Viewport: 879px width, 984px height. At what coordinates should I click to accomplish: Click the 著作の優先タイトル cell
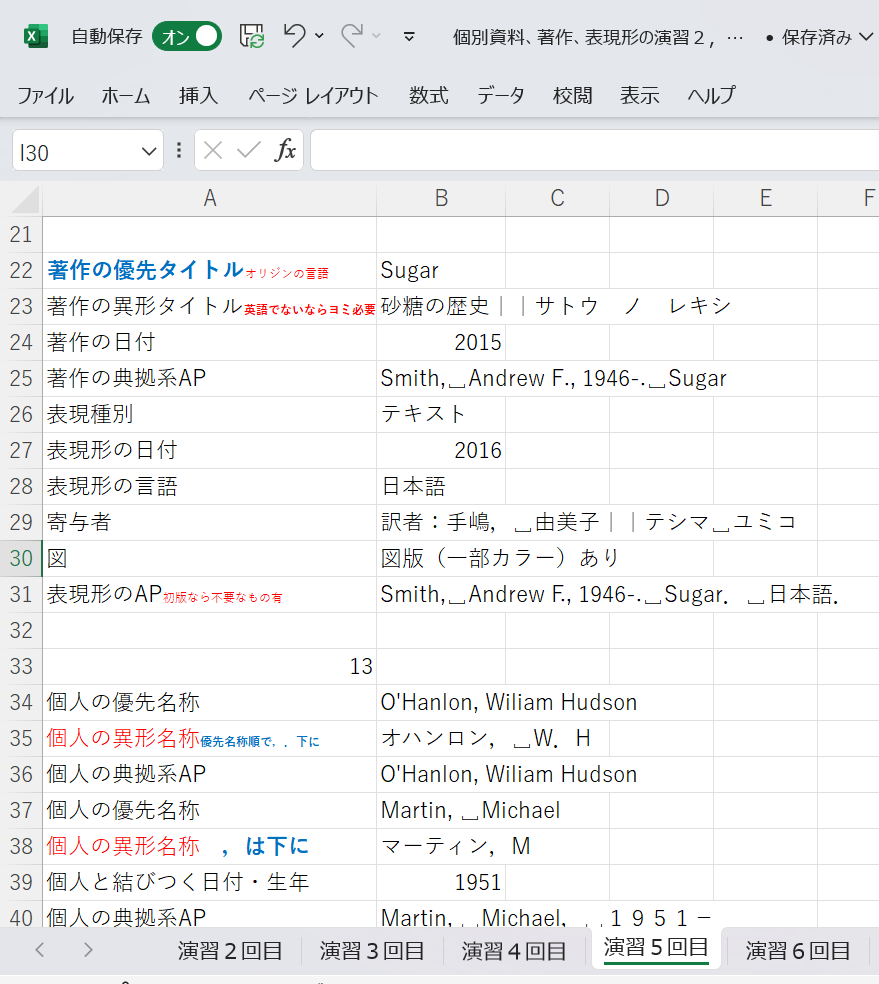(210, 270)
